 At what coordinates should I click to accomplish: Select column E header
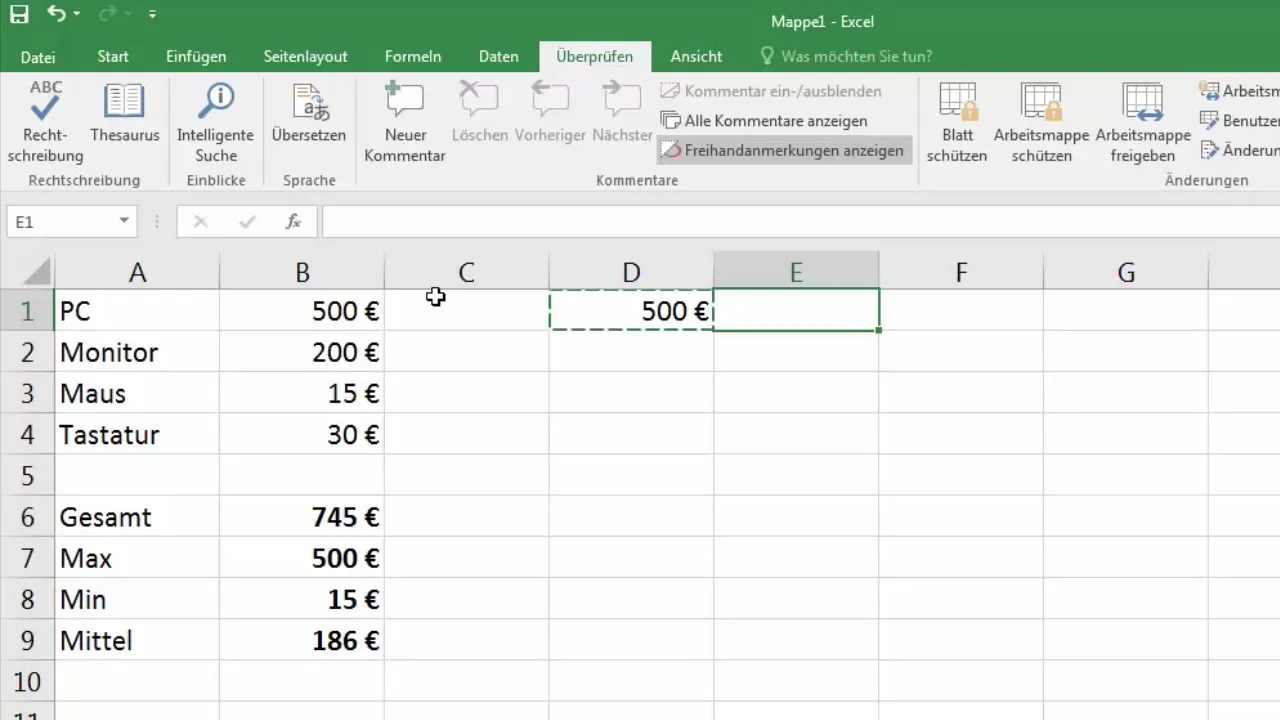click(796, 272)
